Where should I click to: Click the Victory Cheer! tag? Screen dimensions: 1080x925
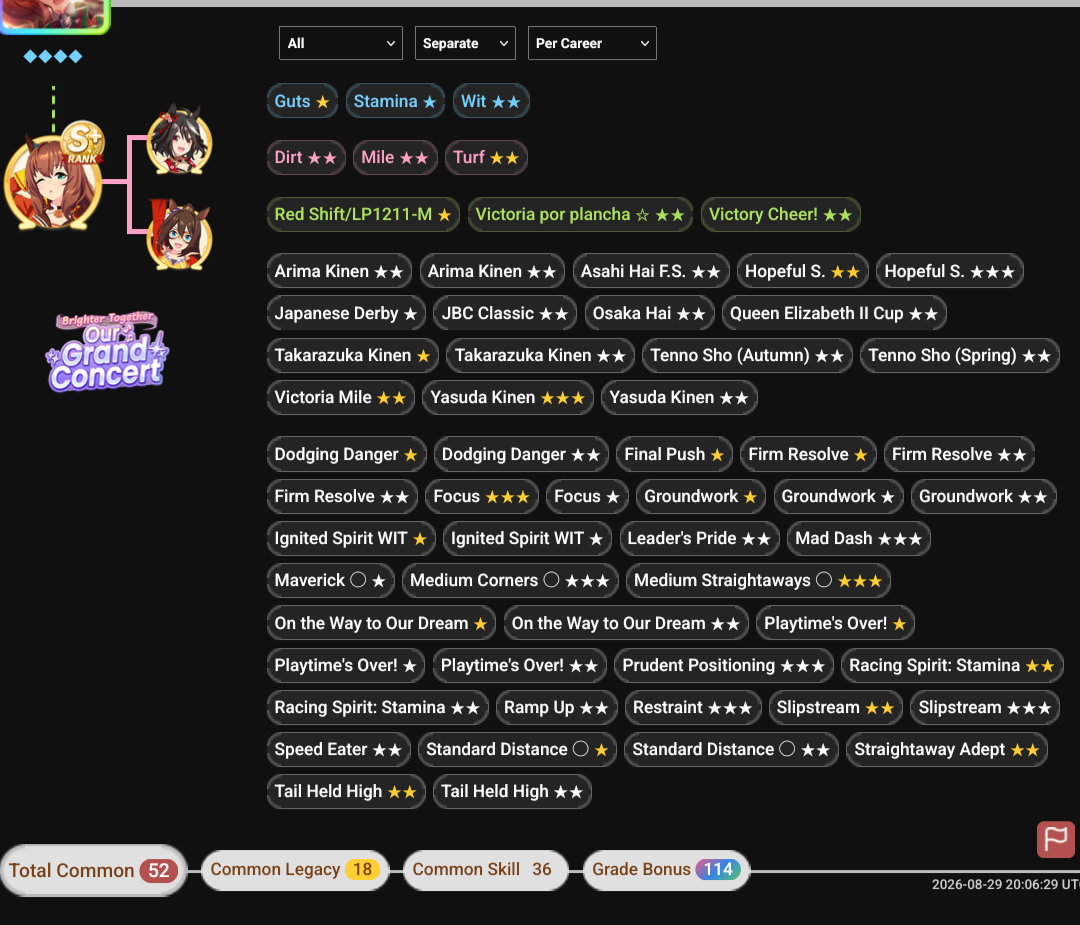click(x=780, y=215)
